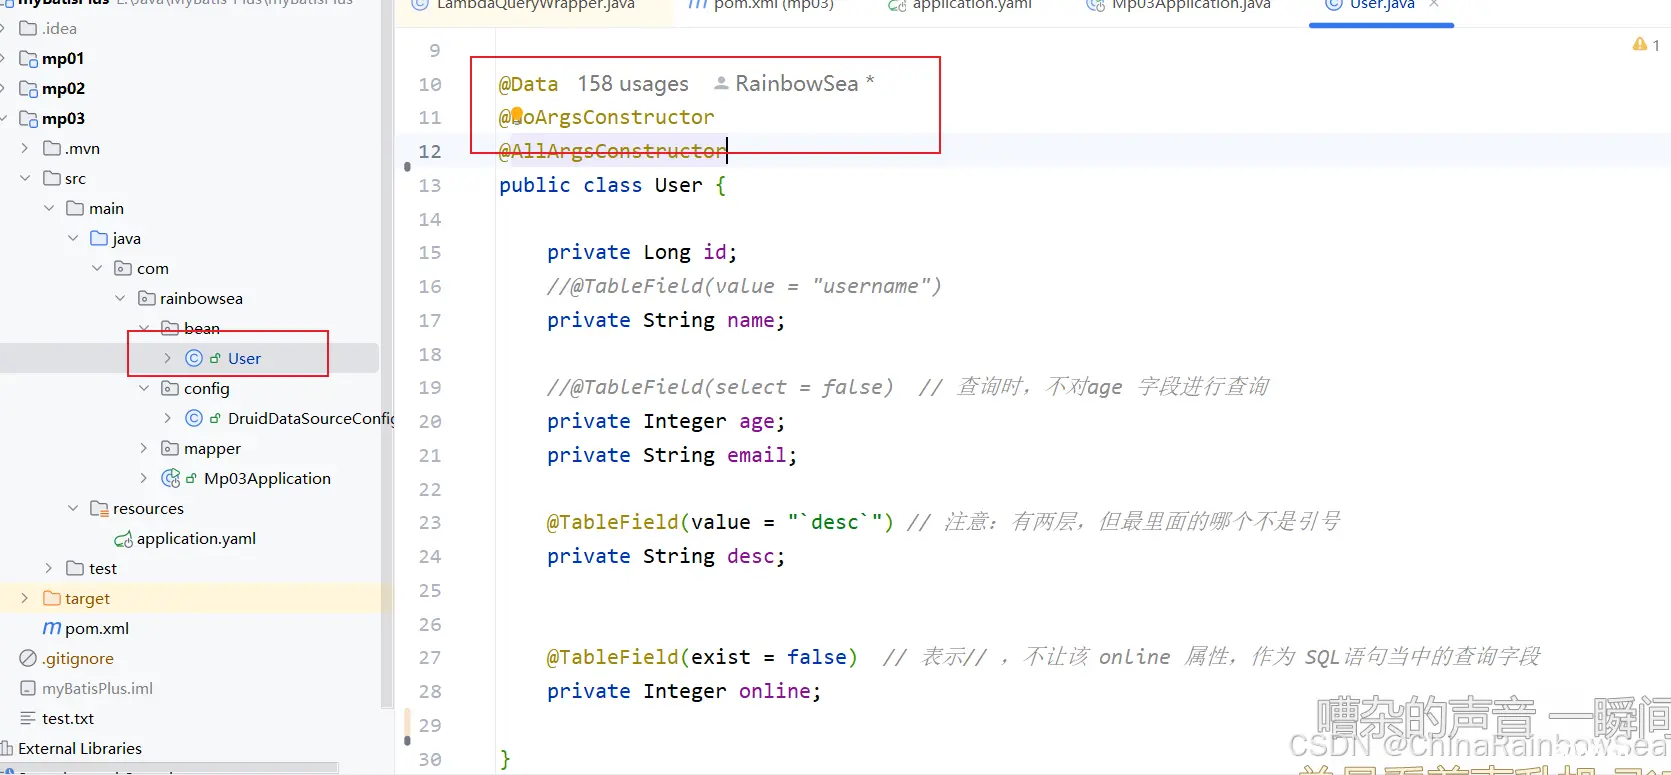Click the myBatisPlus.iml file icon
The image size is (1671, 775).
click(x=28, y=688)
